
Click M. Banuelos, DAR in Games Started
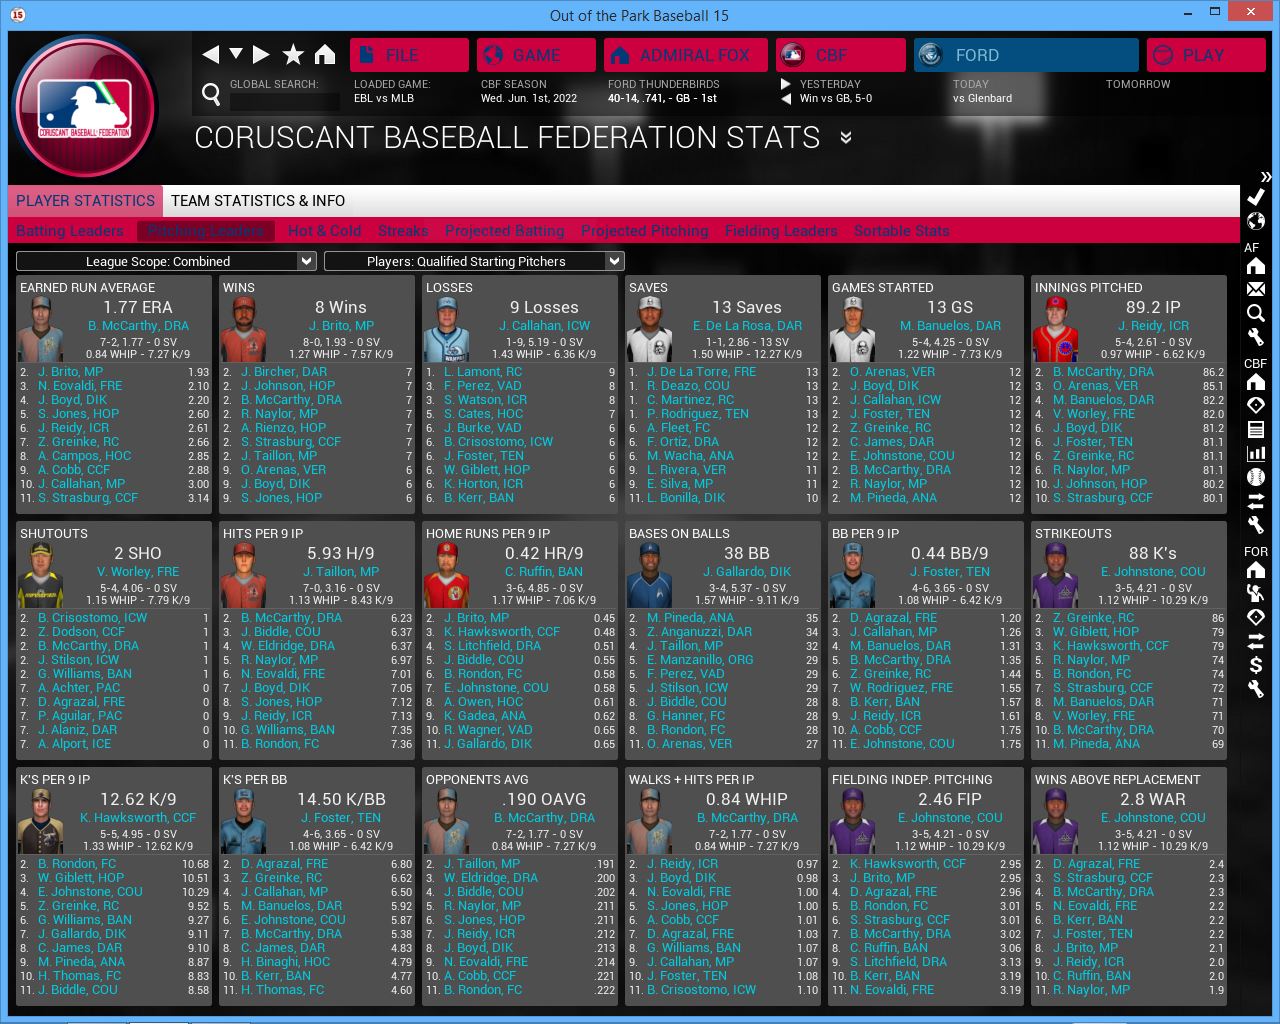coord(950,326)
